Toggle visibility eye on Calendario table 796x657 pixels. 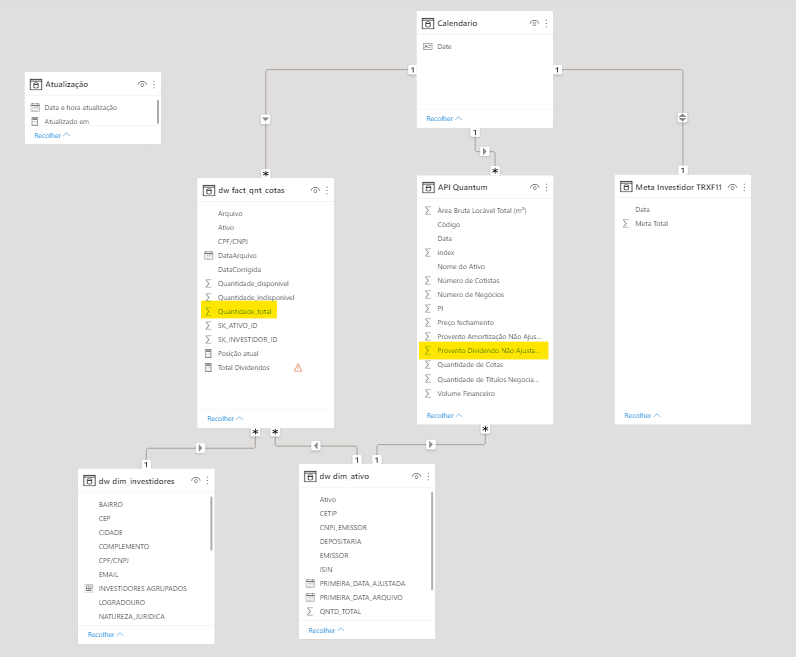(x=534, y=23)
